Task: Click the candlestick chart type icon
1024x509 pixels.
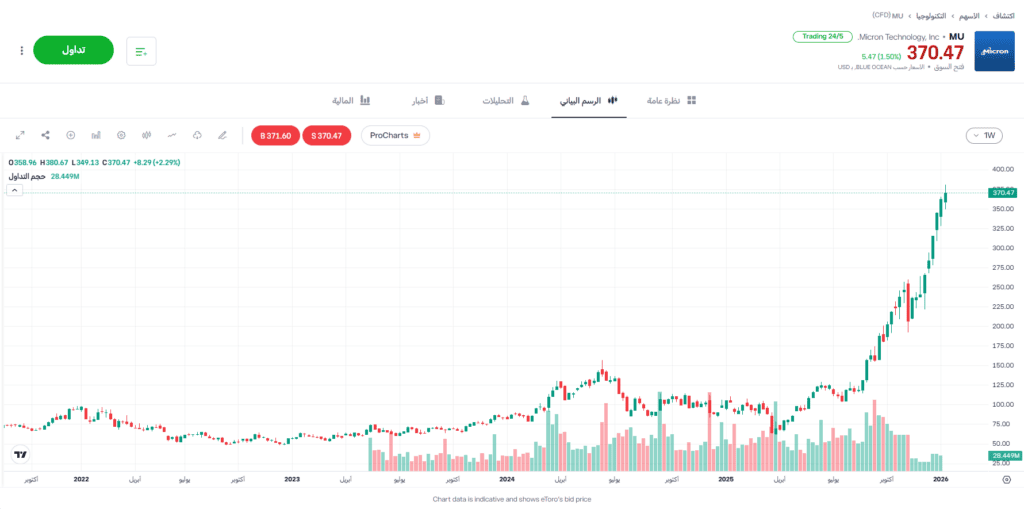Action: click(x=147, y=135)
